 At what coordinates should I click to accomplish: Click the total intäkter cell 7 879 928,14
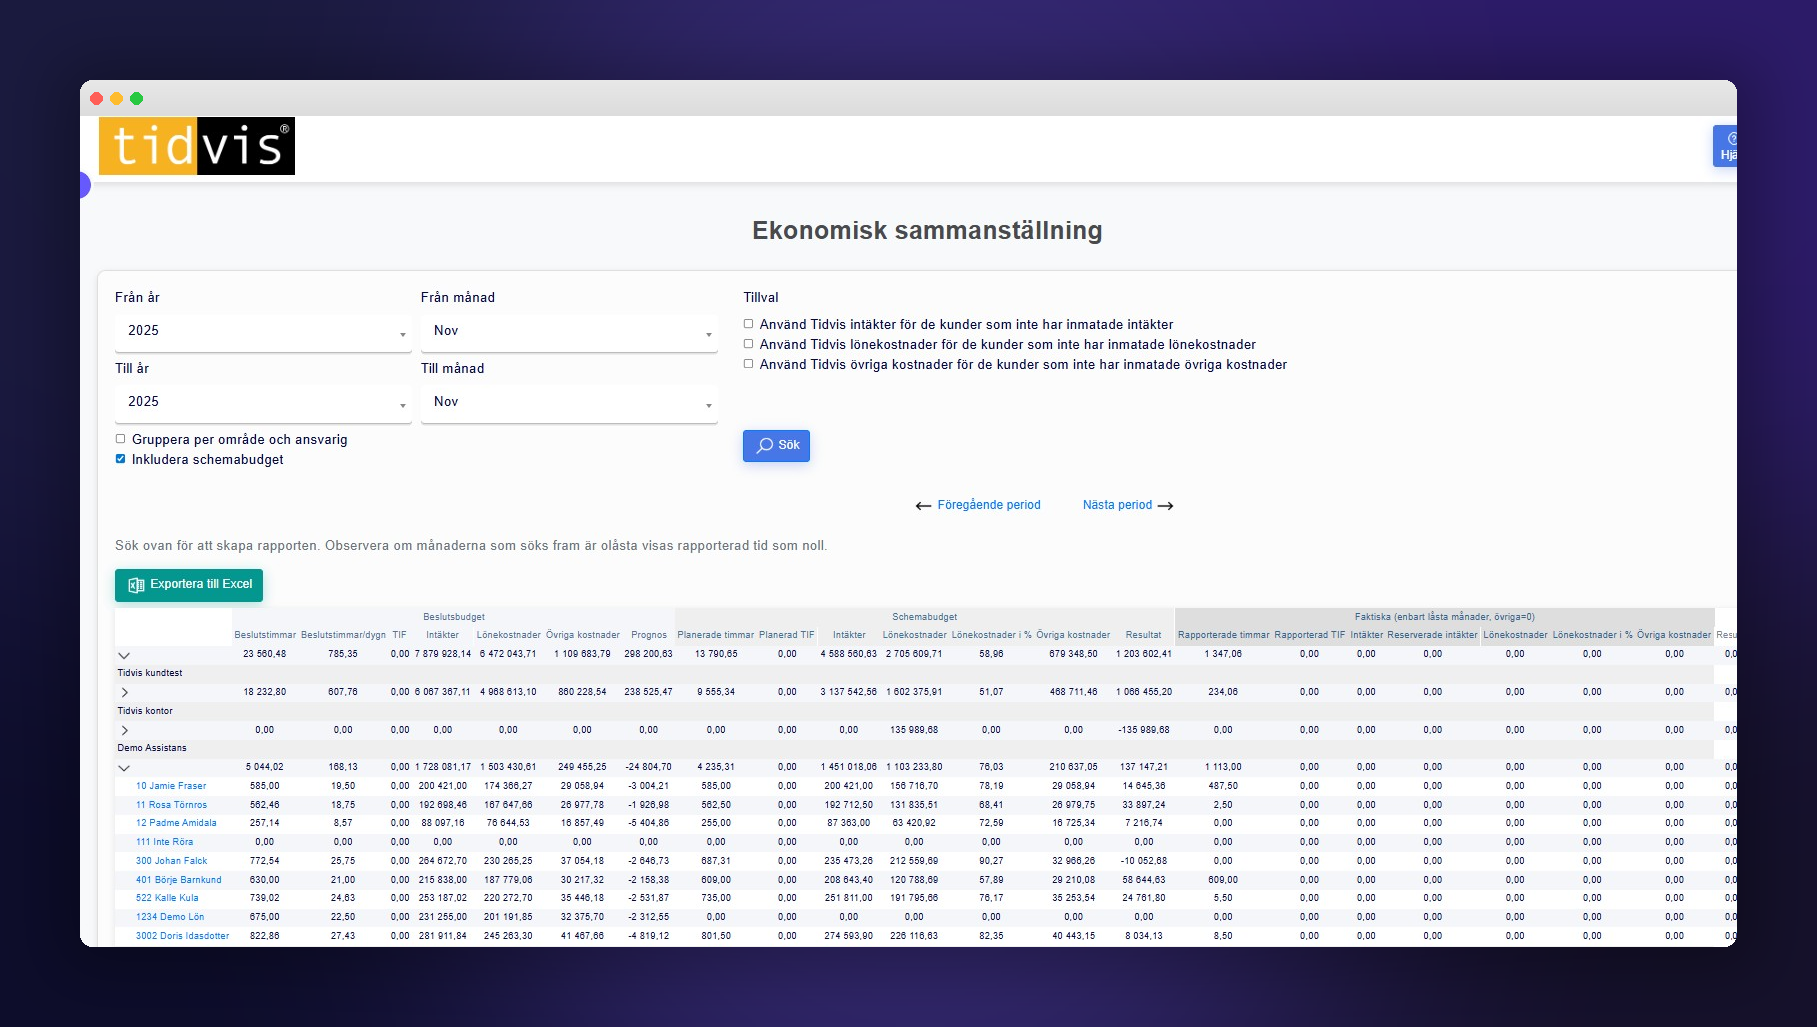[x=443, y=654]
